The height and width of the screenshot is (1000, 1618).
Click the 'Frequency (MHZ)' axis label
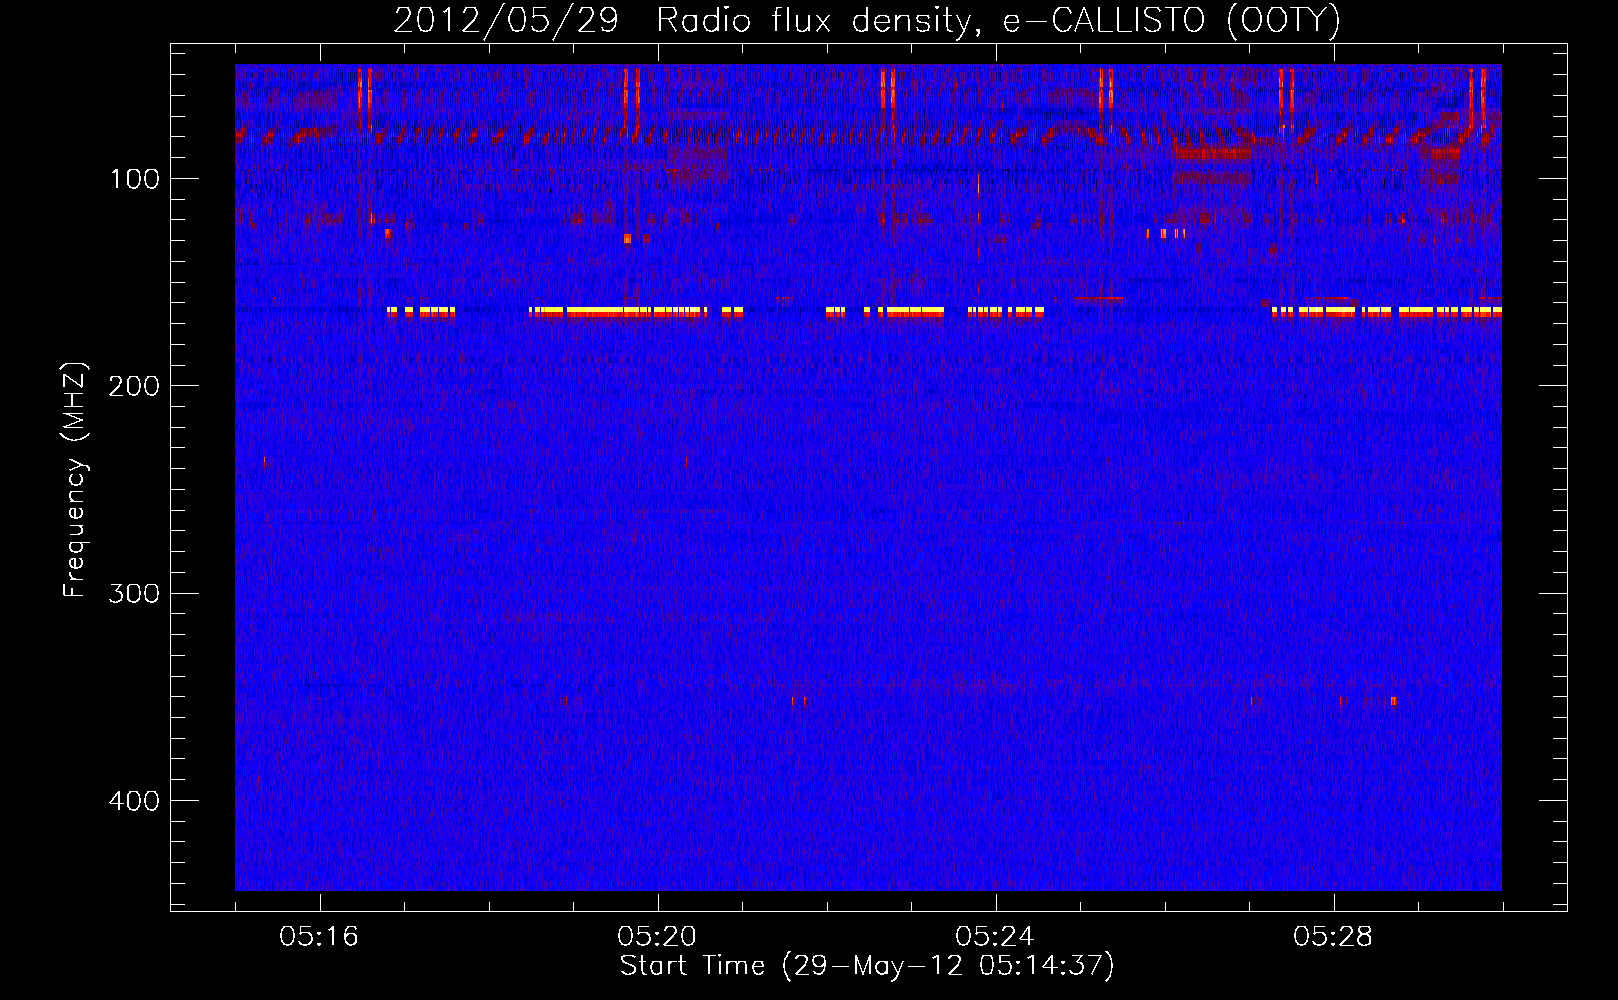pyautogui.click(x=75, y=480)
